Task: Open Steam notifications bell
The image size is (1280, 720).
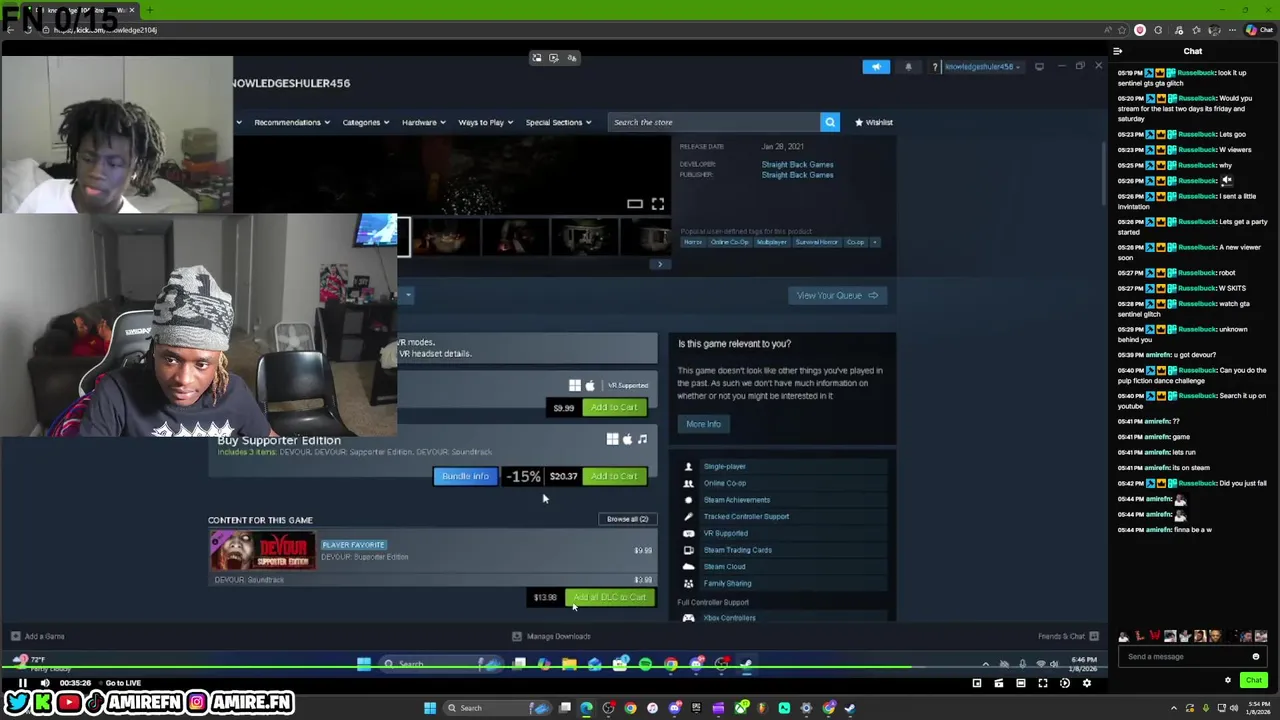Action: (908, 67)
